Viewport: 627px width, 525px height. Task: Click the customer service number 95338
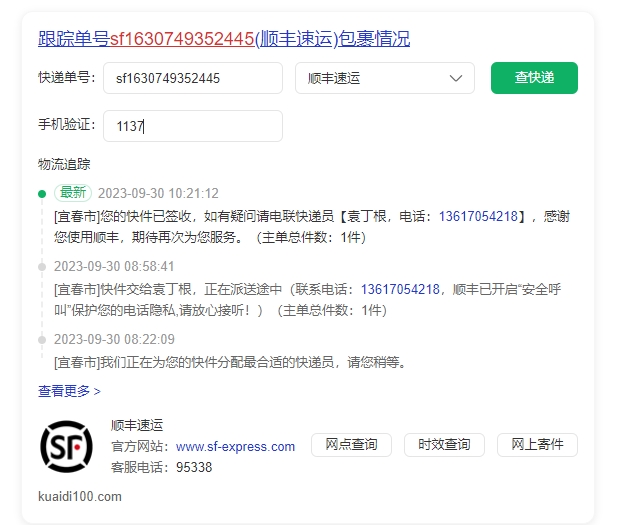click(194, 467)
